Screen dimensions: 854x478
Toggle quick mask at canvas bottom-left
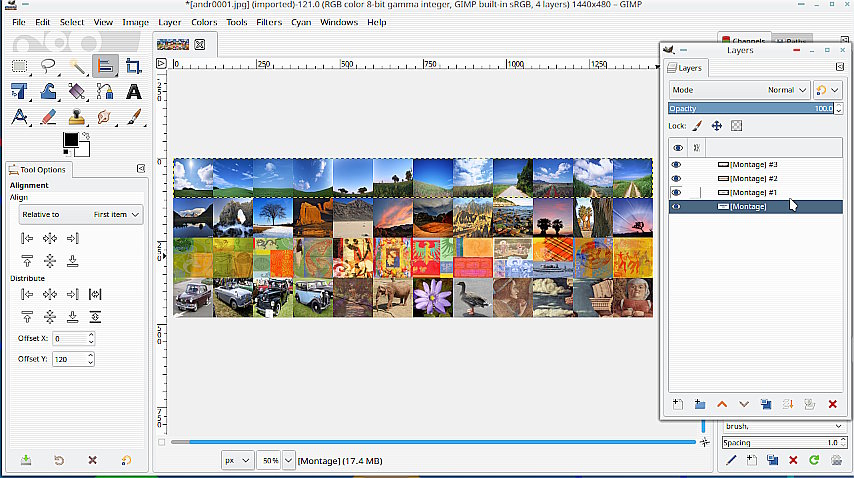coord(162,442)
